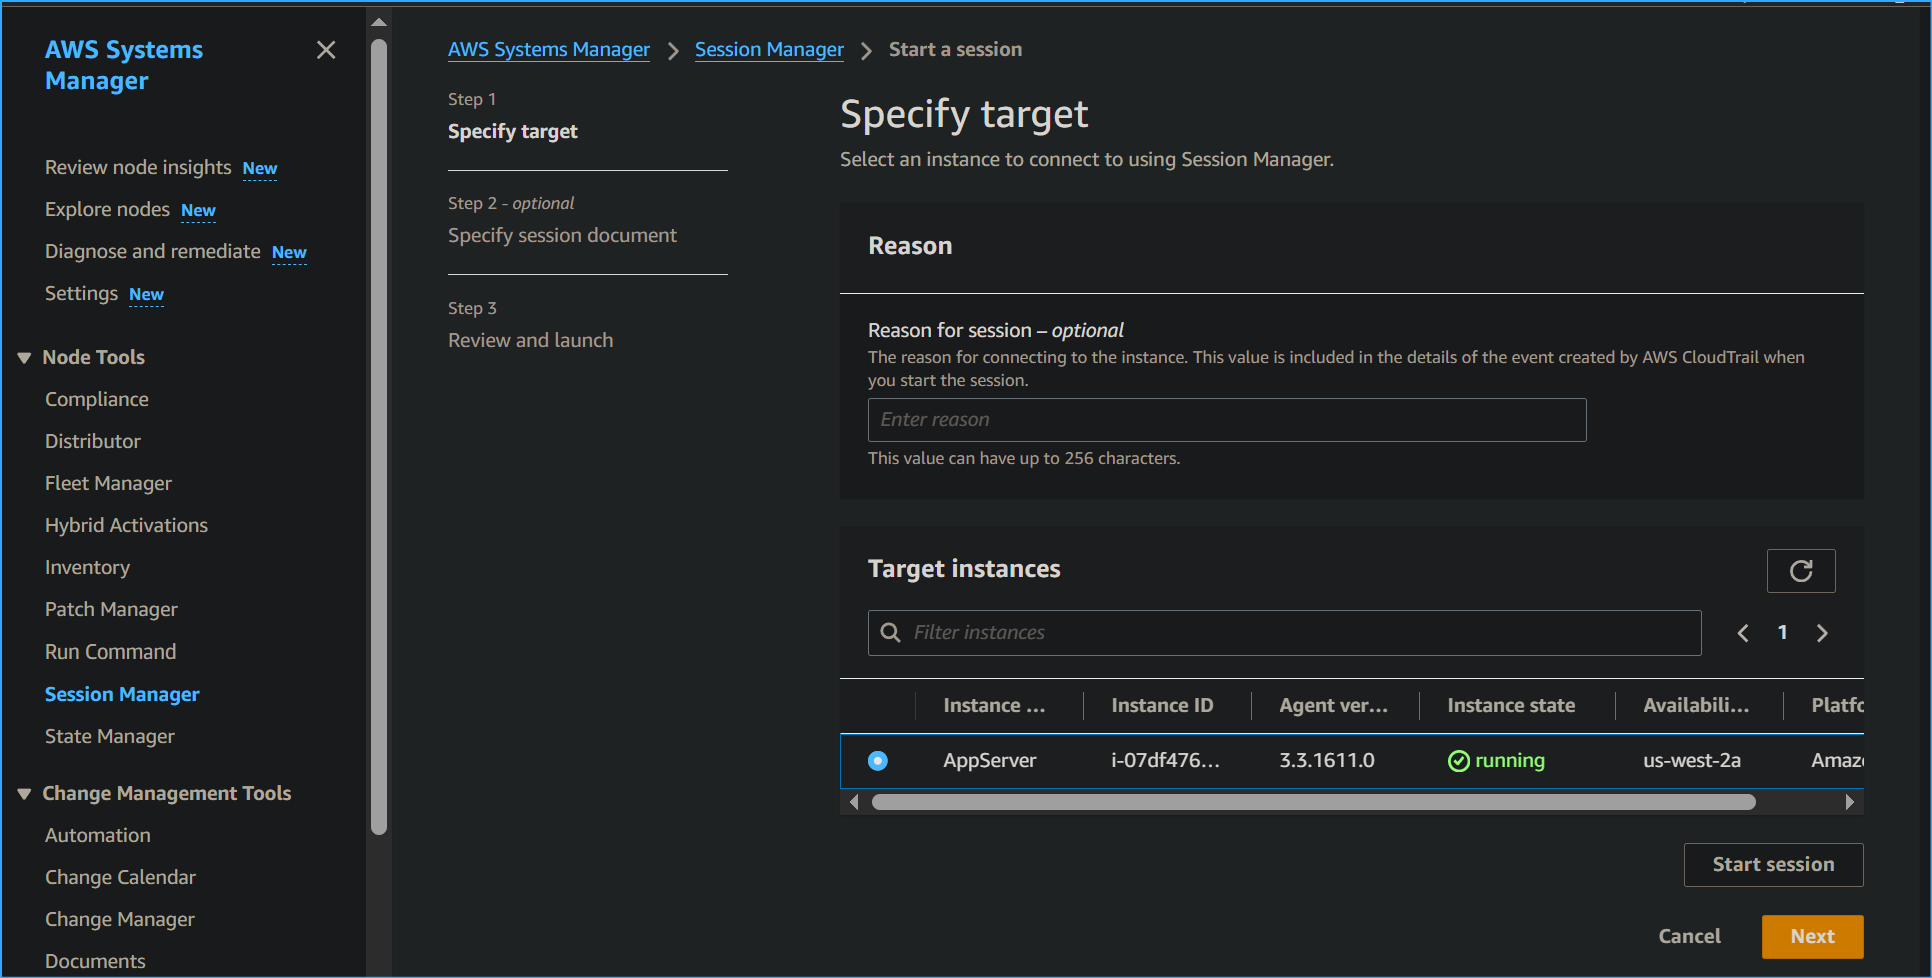The image size is (1932, 978).
Task: Click the magnifier in the instance filter
Action: click(x=890, y=632)
